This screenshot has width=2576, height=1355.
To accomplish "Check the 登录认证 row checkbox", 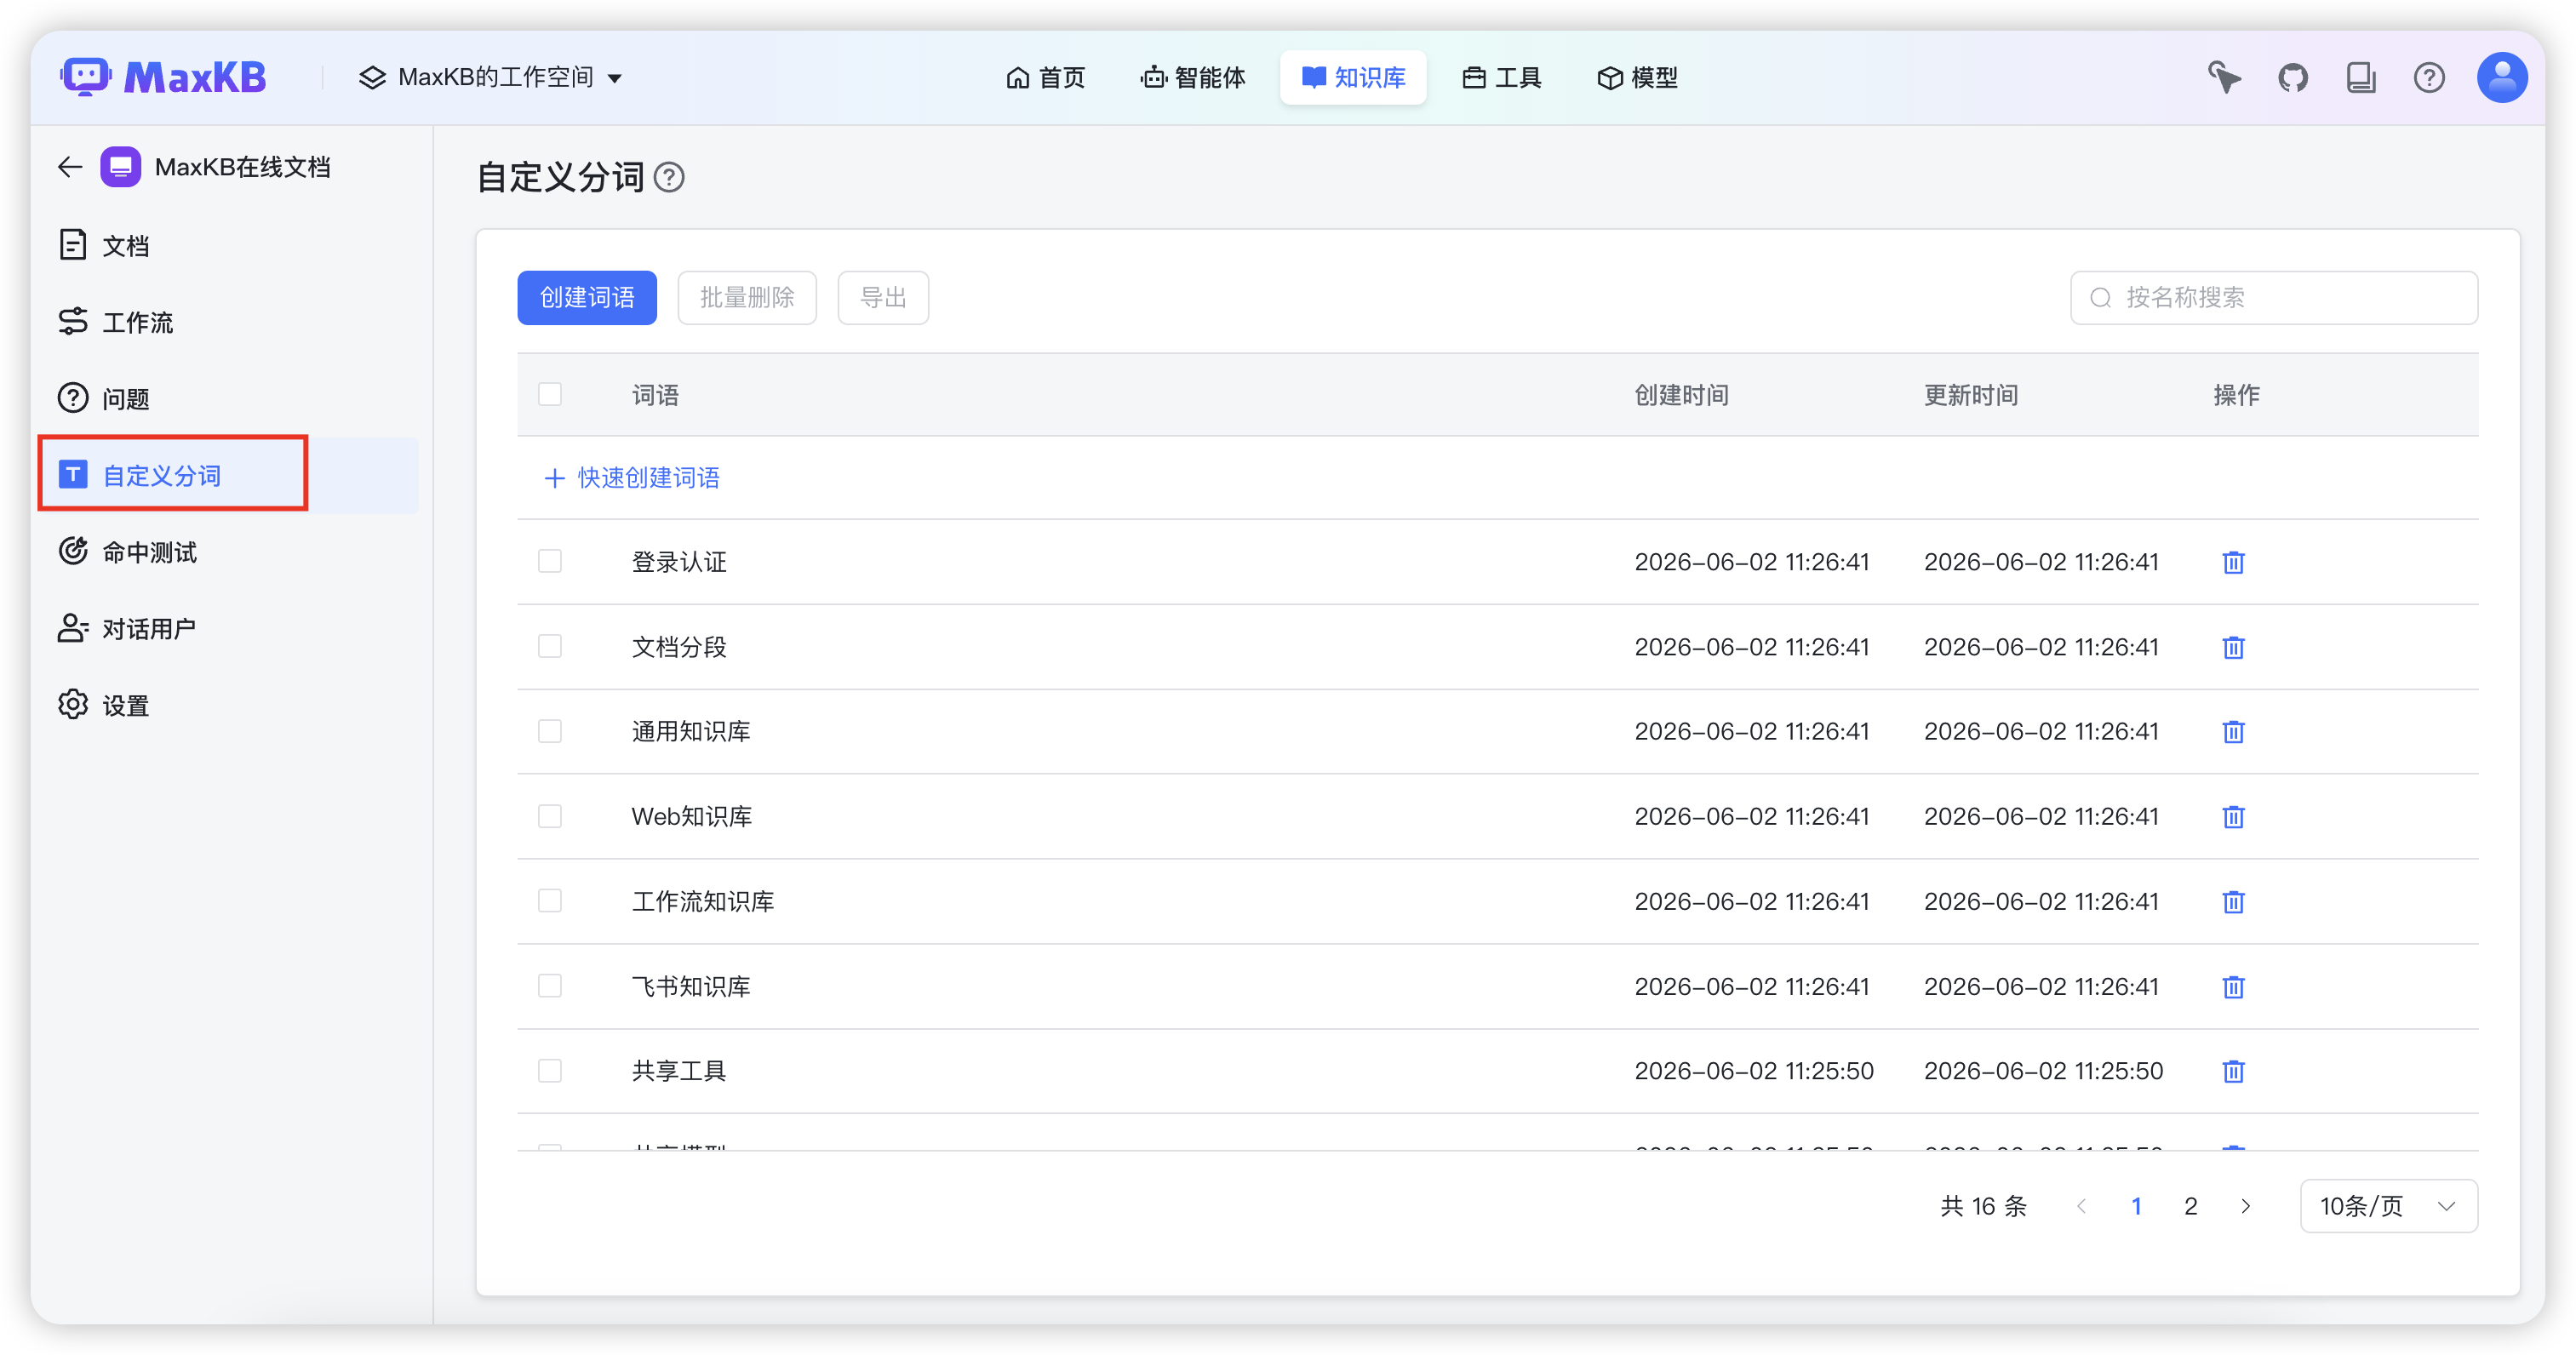I will pyautogui.click(x=550, y=561).
